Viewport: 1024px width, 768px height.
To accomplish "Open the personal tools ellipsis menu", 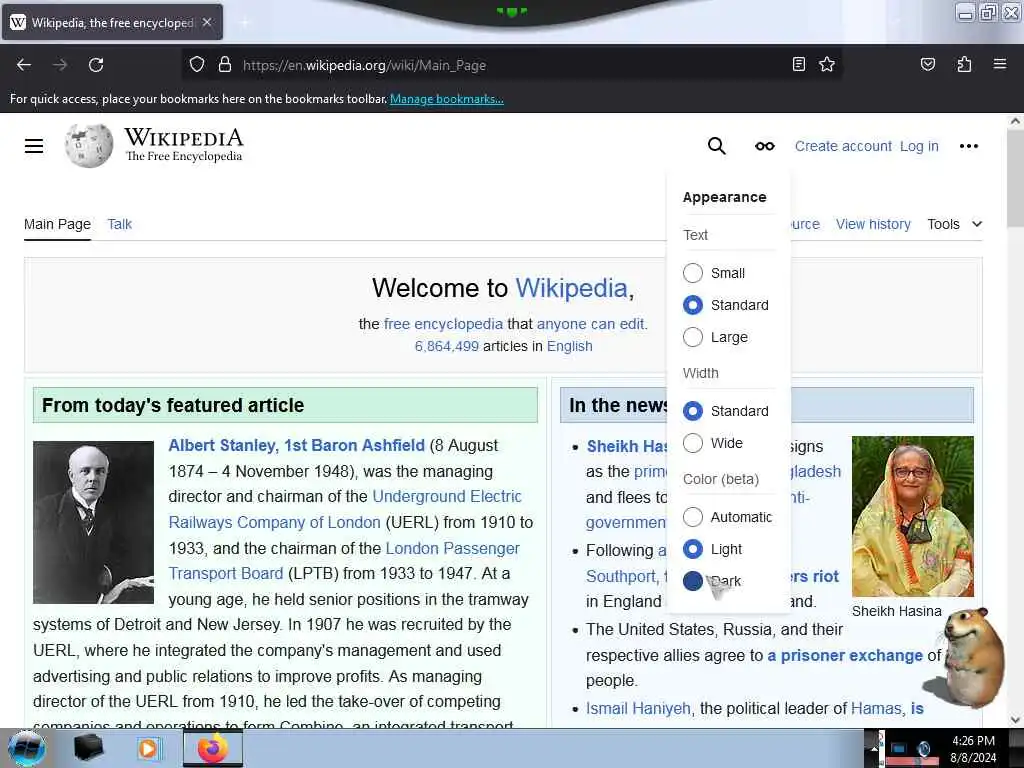I will (968, 146).
